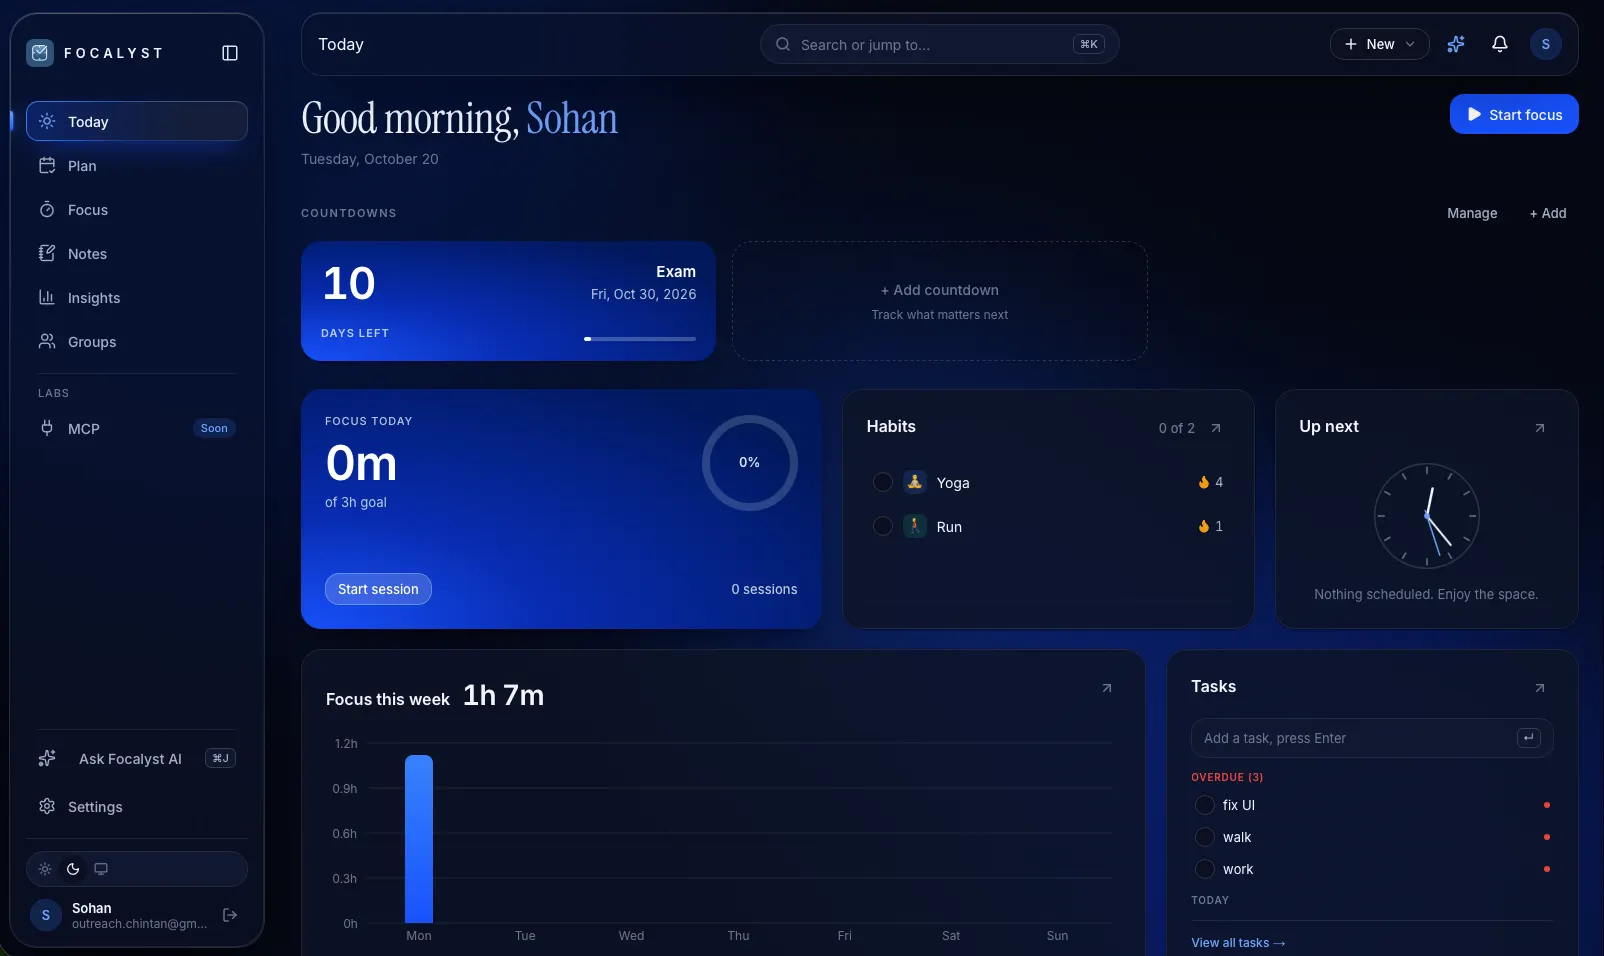The width and height of the screenshot is (1604, 956).
Task: Click the Start focus button
Action: click(x=1514, y=114)
